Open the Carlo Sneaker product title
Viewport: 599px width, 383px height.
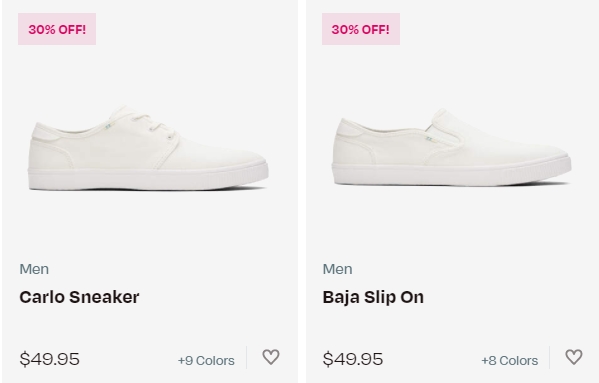click(79, 297)
